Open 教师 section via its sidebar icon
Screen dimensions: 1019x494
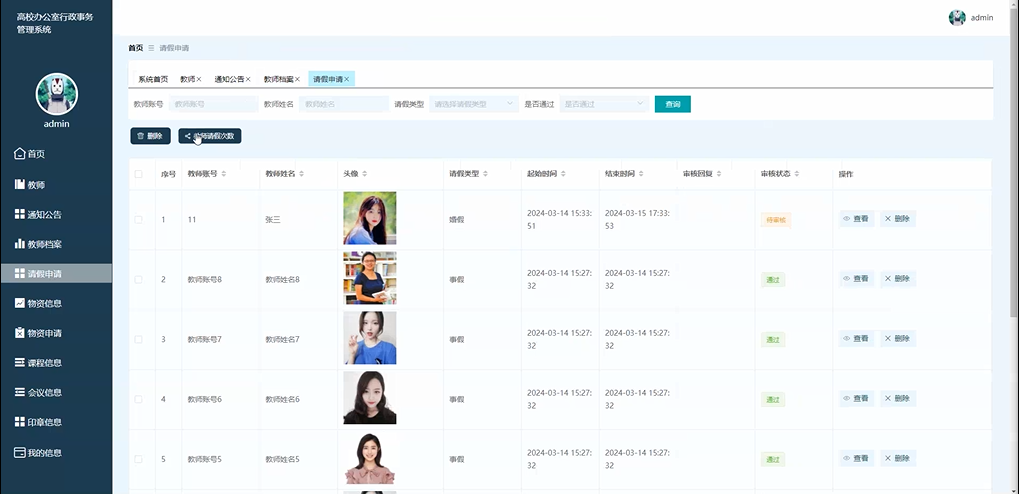click(19, 185)
